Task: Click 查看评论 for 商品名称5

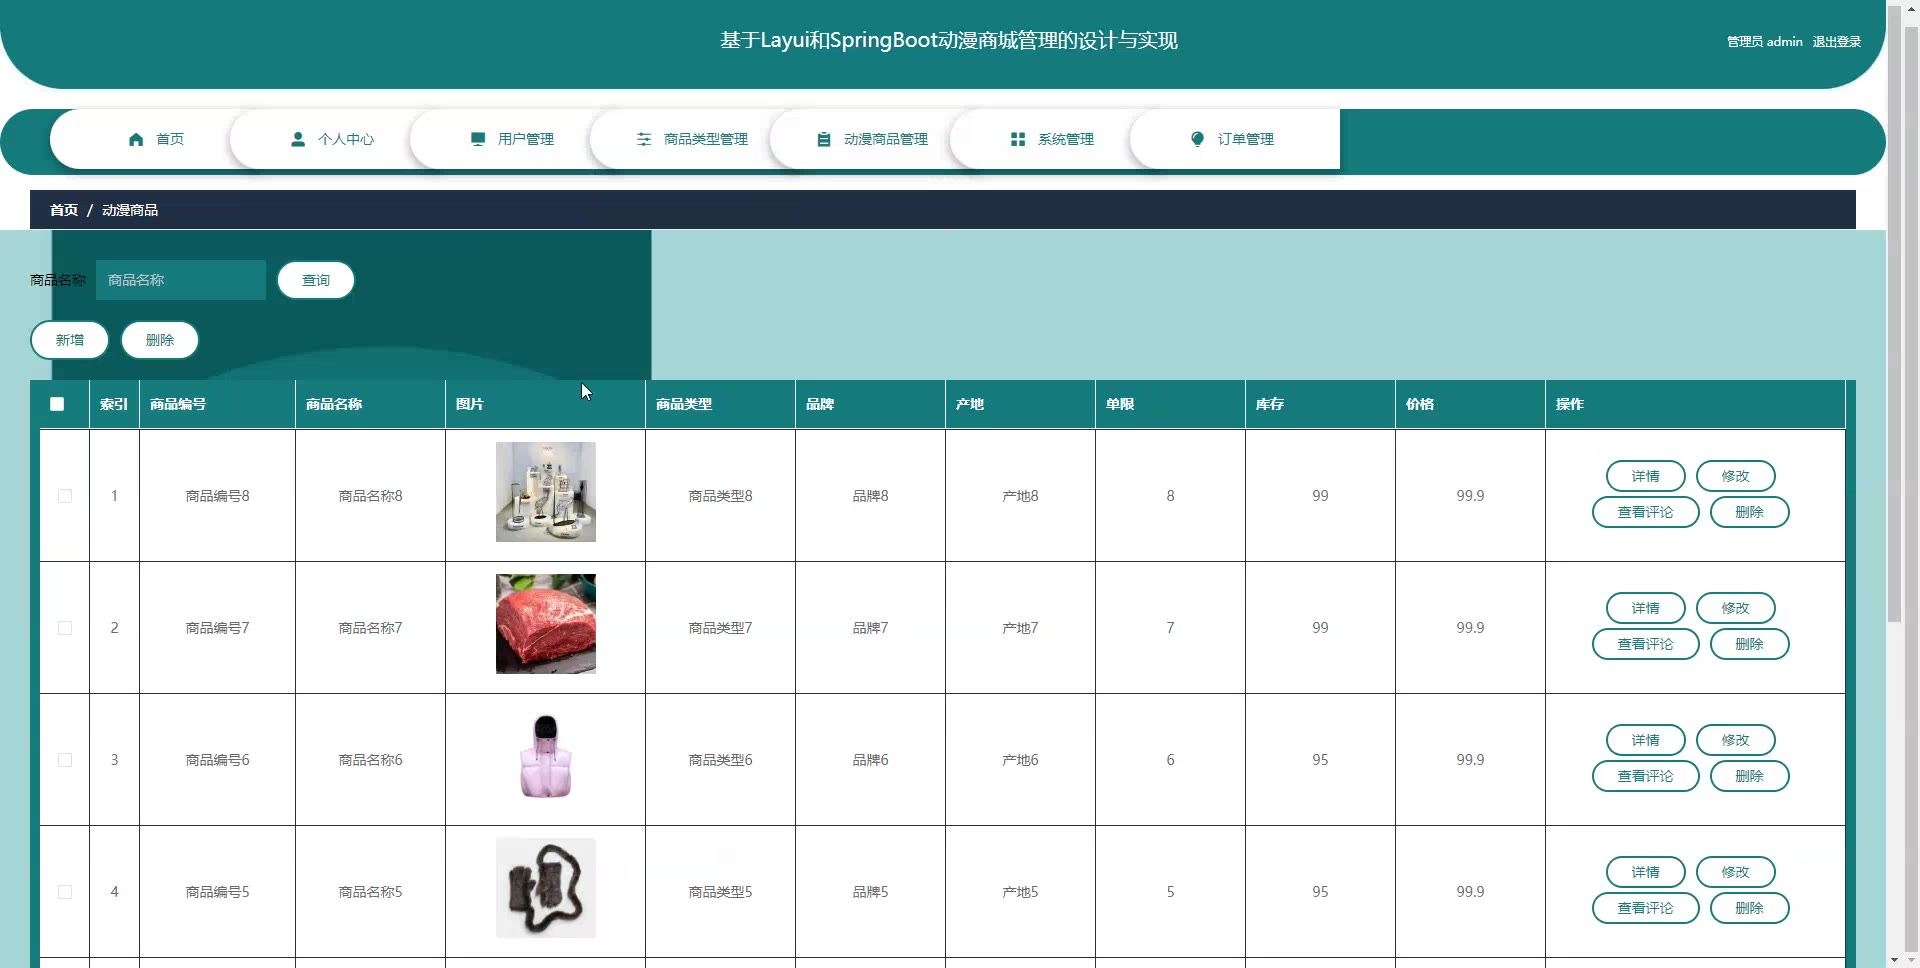Action: [1646, 908]
